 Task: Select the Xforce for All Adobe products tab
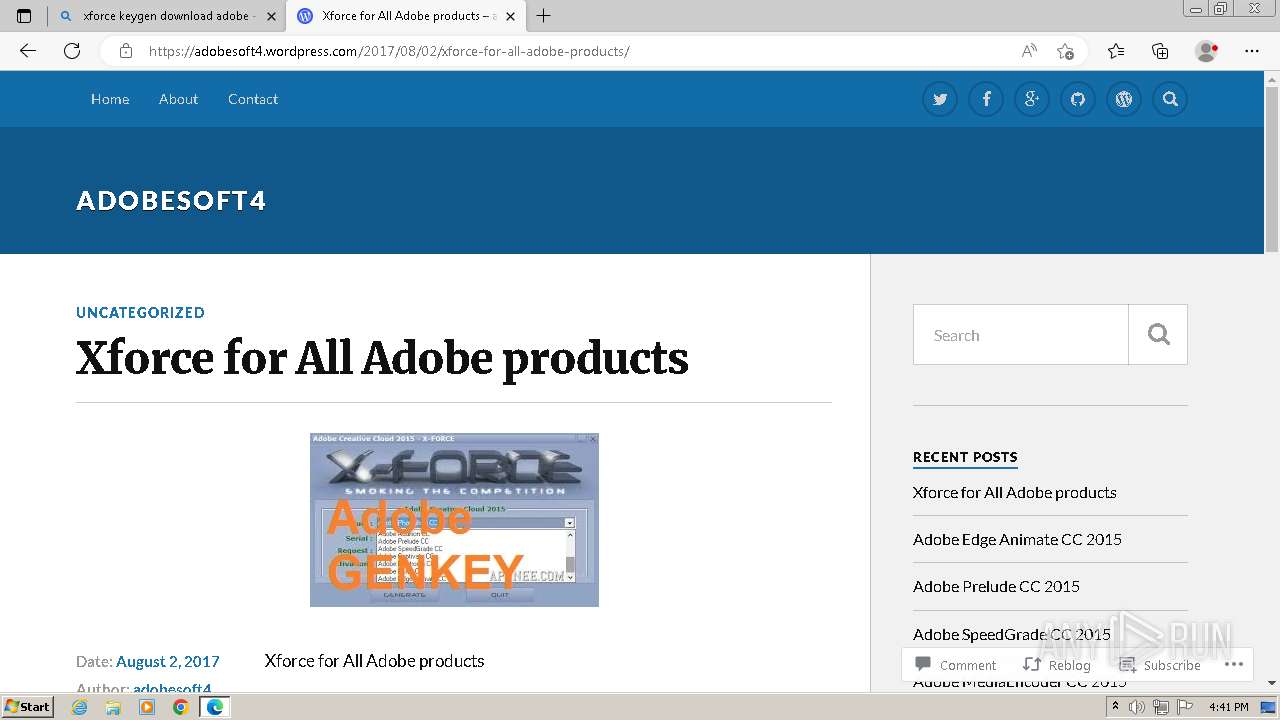tap(405, 16)
